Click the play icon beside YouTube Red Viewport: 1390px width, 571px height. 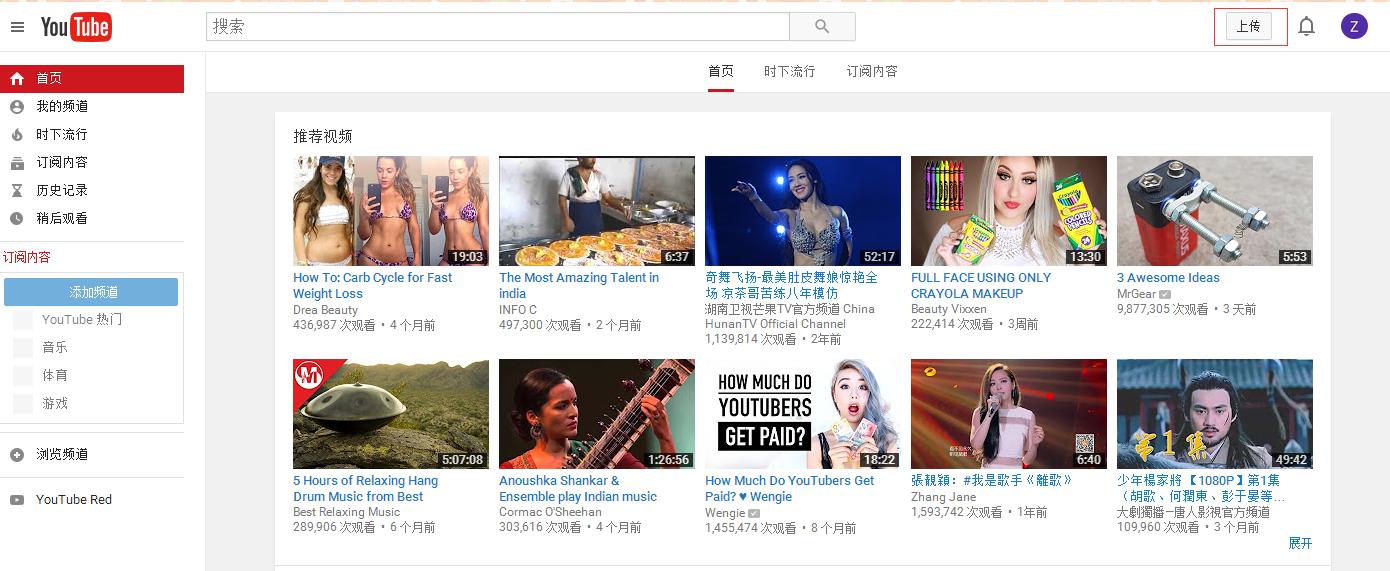pos(17,500)
